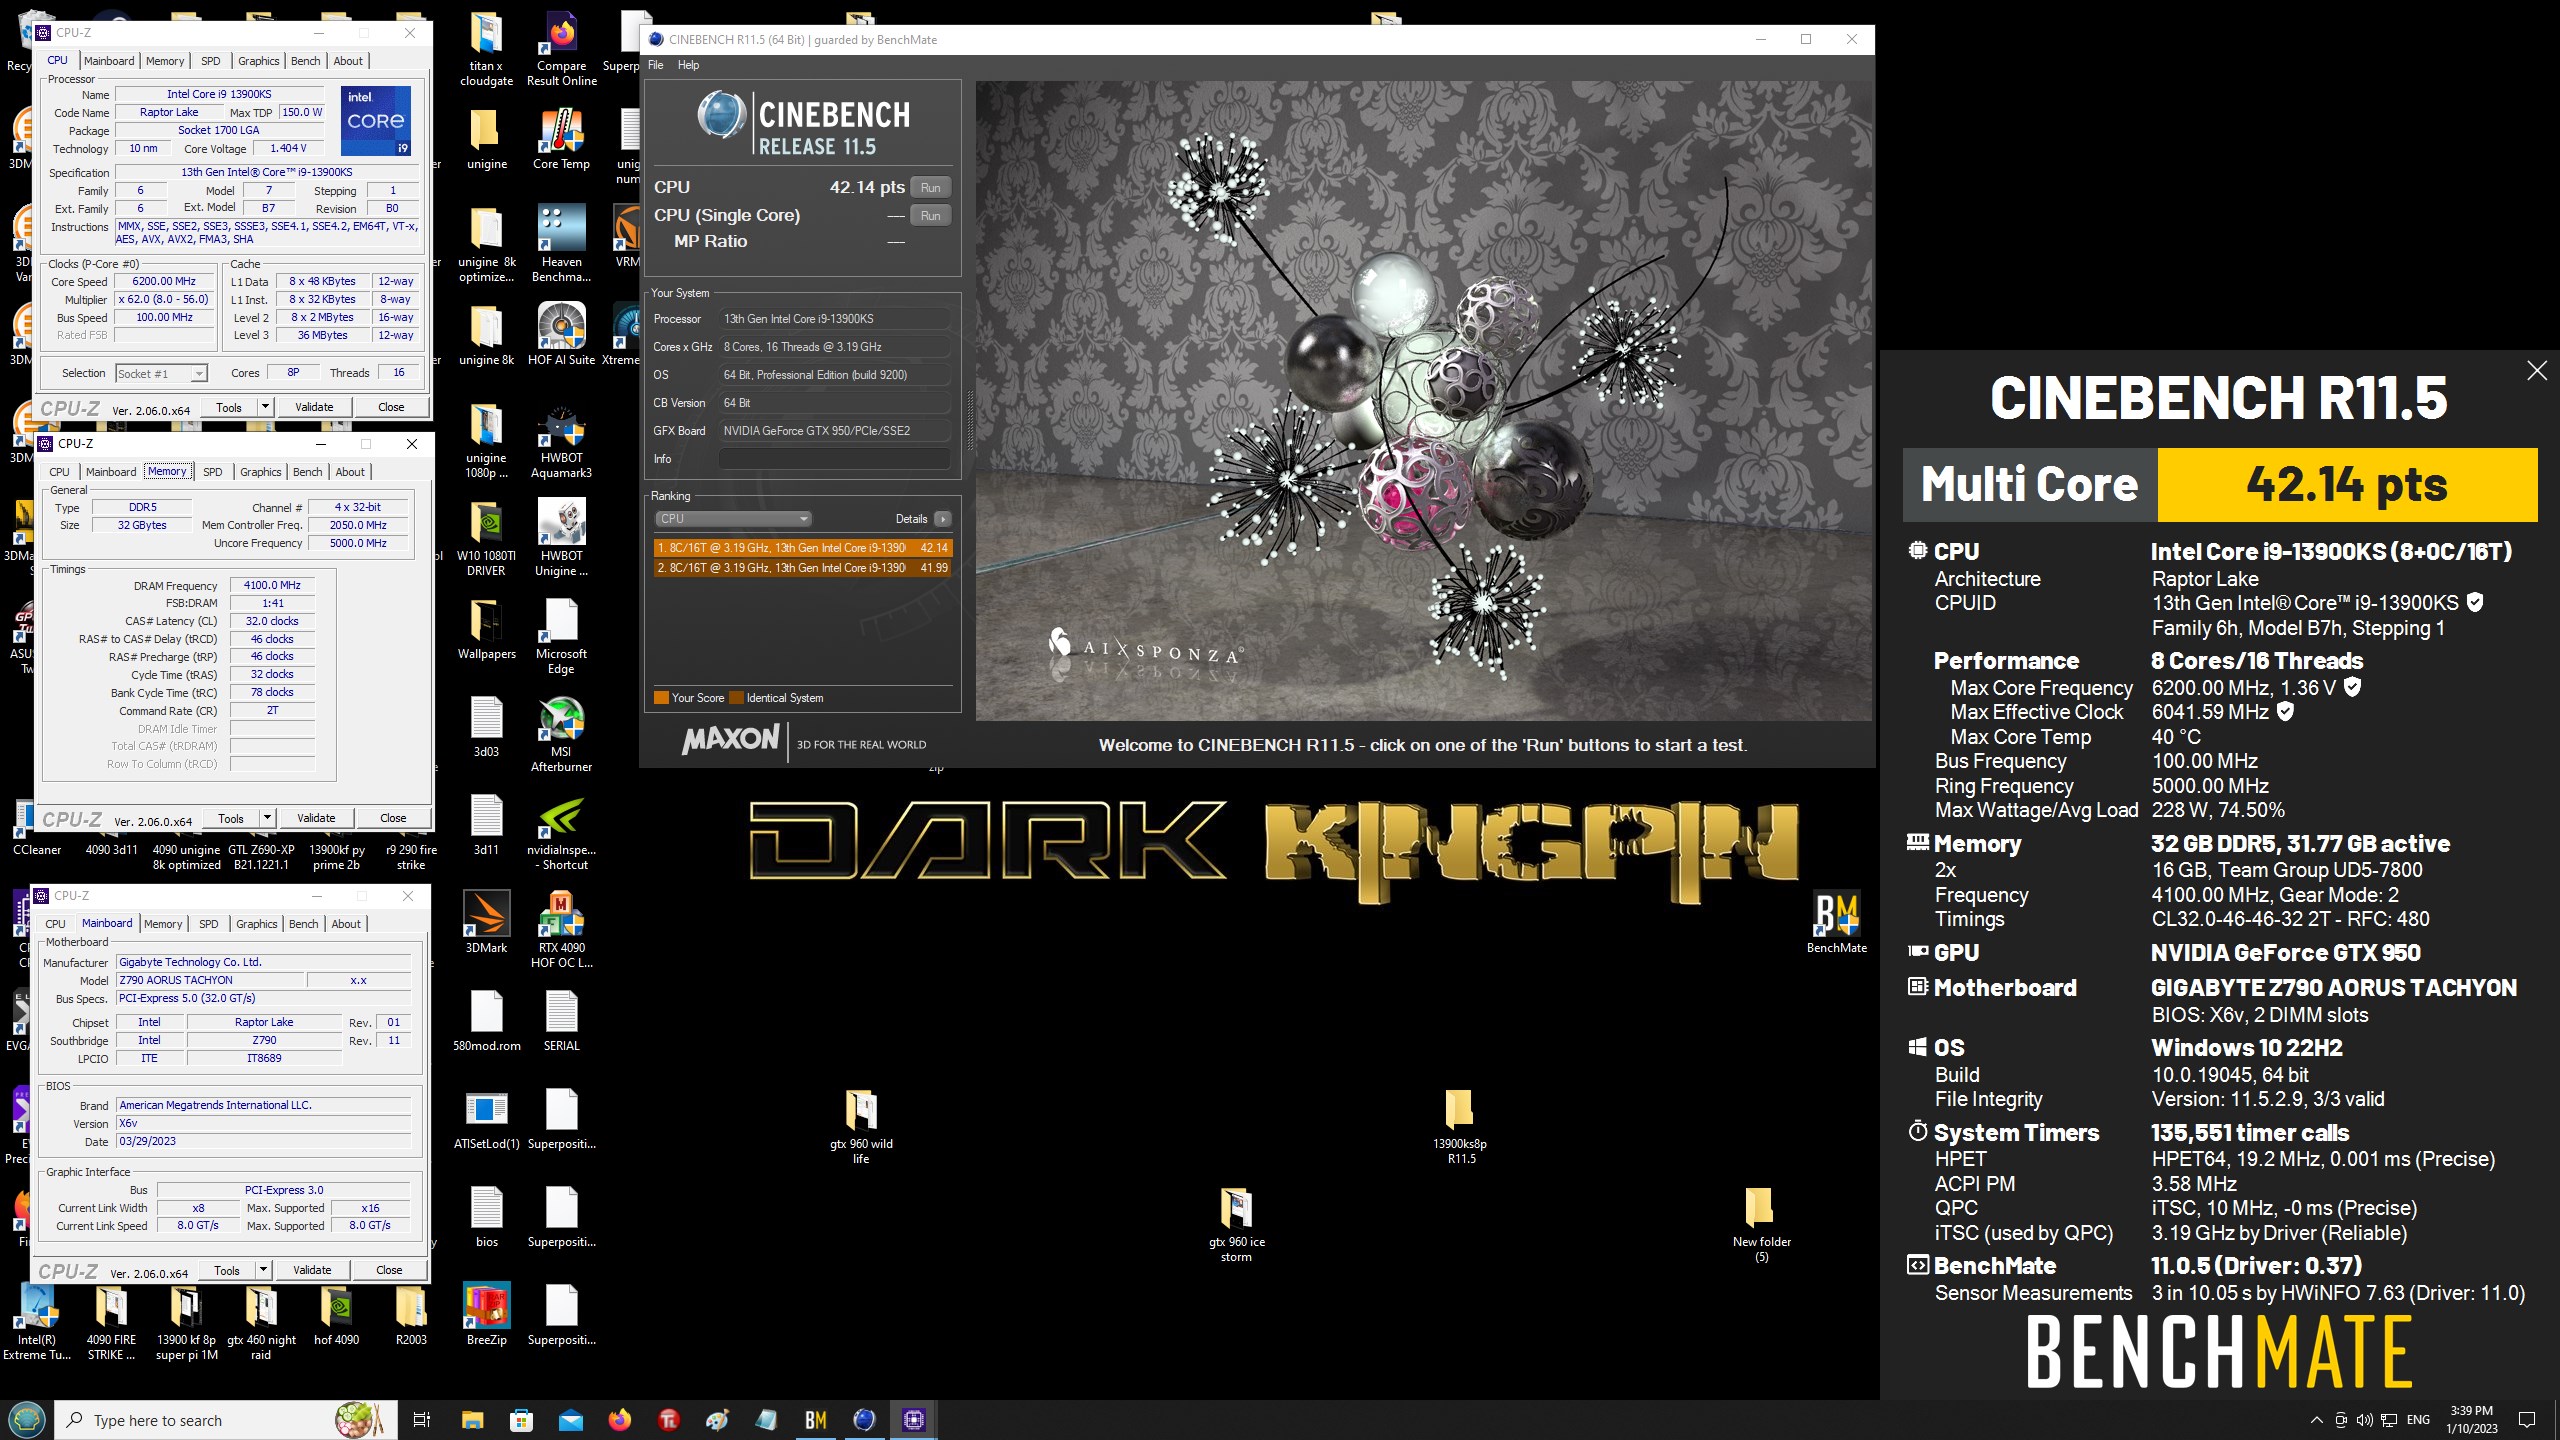Image resolution: width=2560 pixels, height=1440 pixels.
Task: Open the Core Temp desktop shortcut
Action: [x=561, y=140]
